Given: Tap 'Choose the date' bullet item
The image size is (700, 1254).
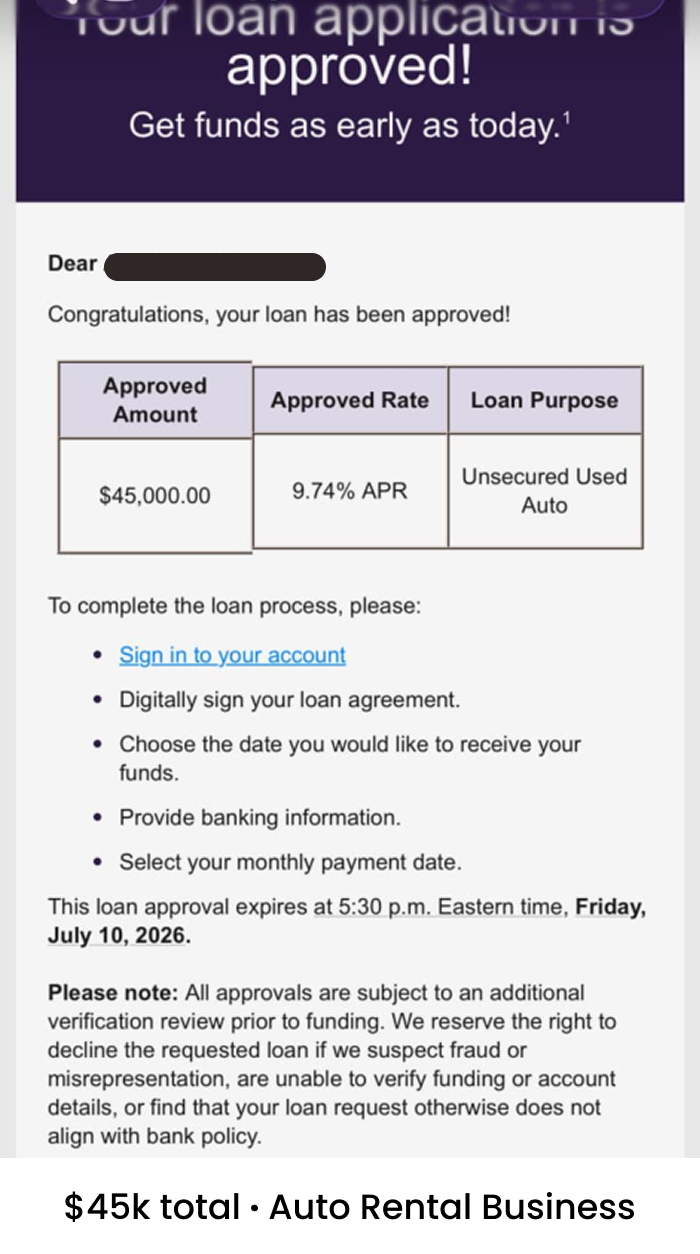Looking at the screenshot, I should point(350,758).
